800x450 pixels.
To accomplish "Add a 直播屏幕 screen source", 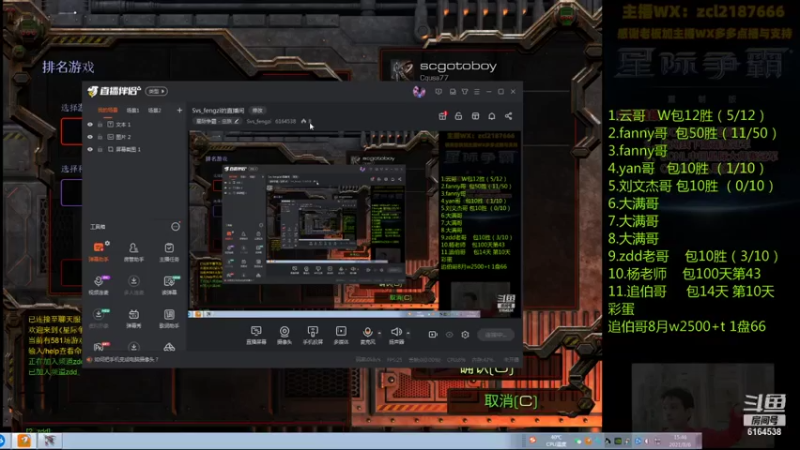I will click(x=256, y=335).
